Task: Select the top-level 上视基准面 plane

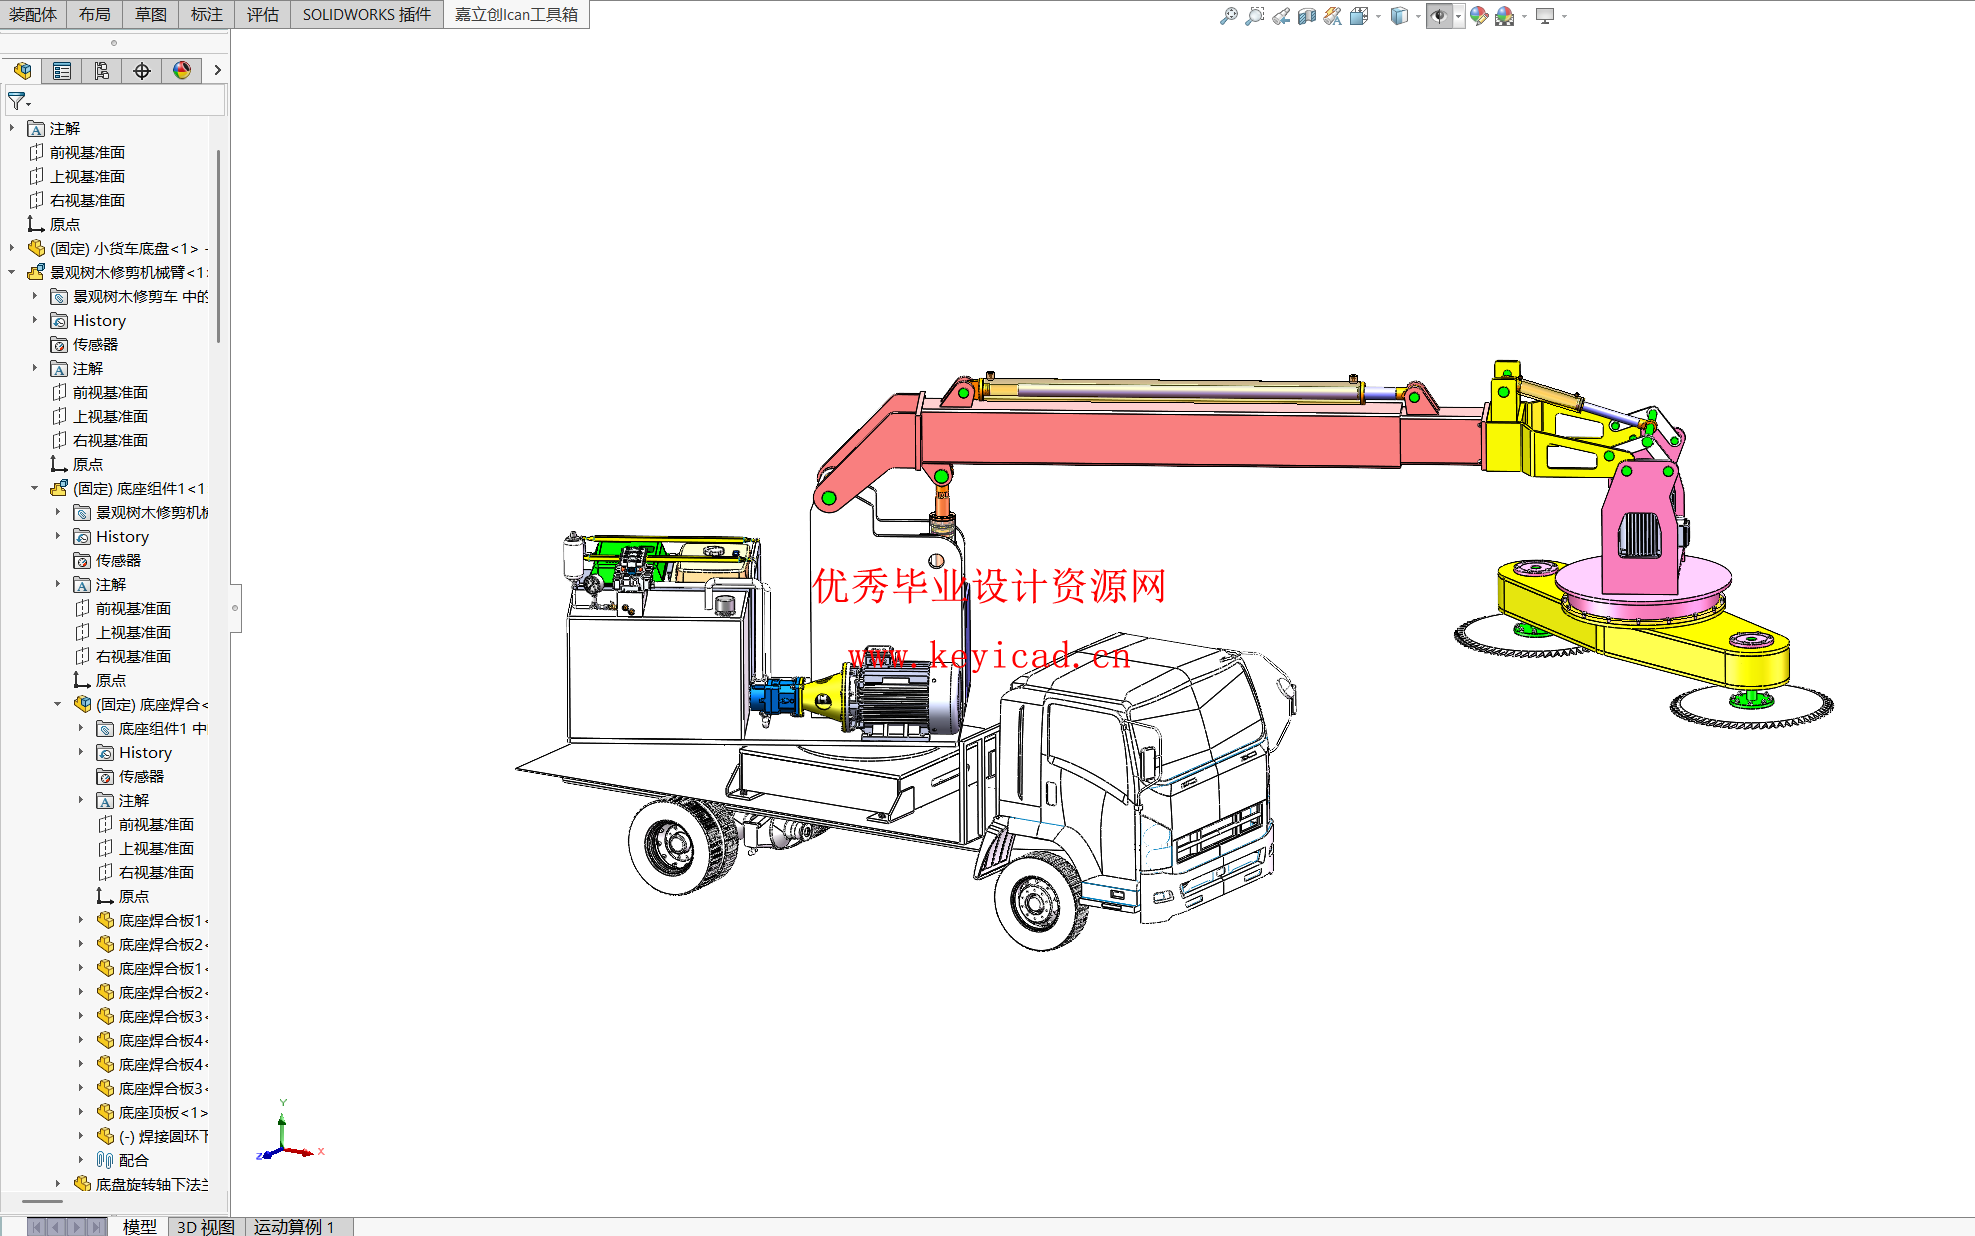Action: tap(87, 176)
